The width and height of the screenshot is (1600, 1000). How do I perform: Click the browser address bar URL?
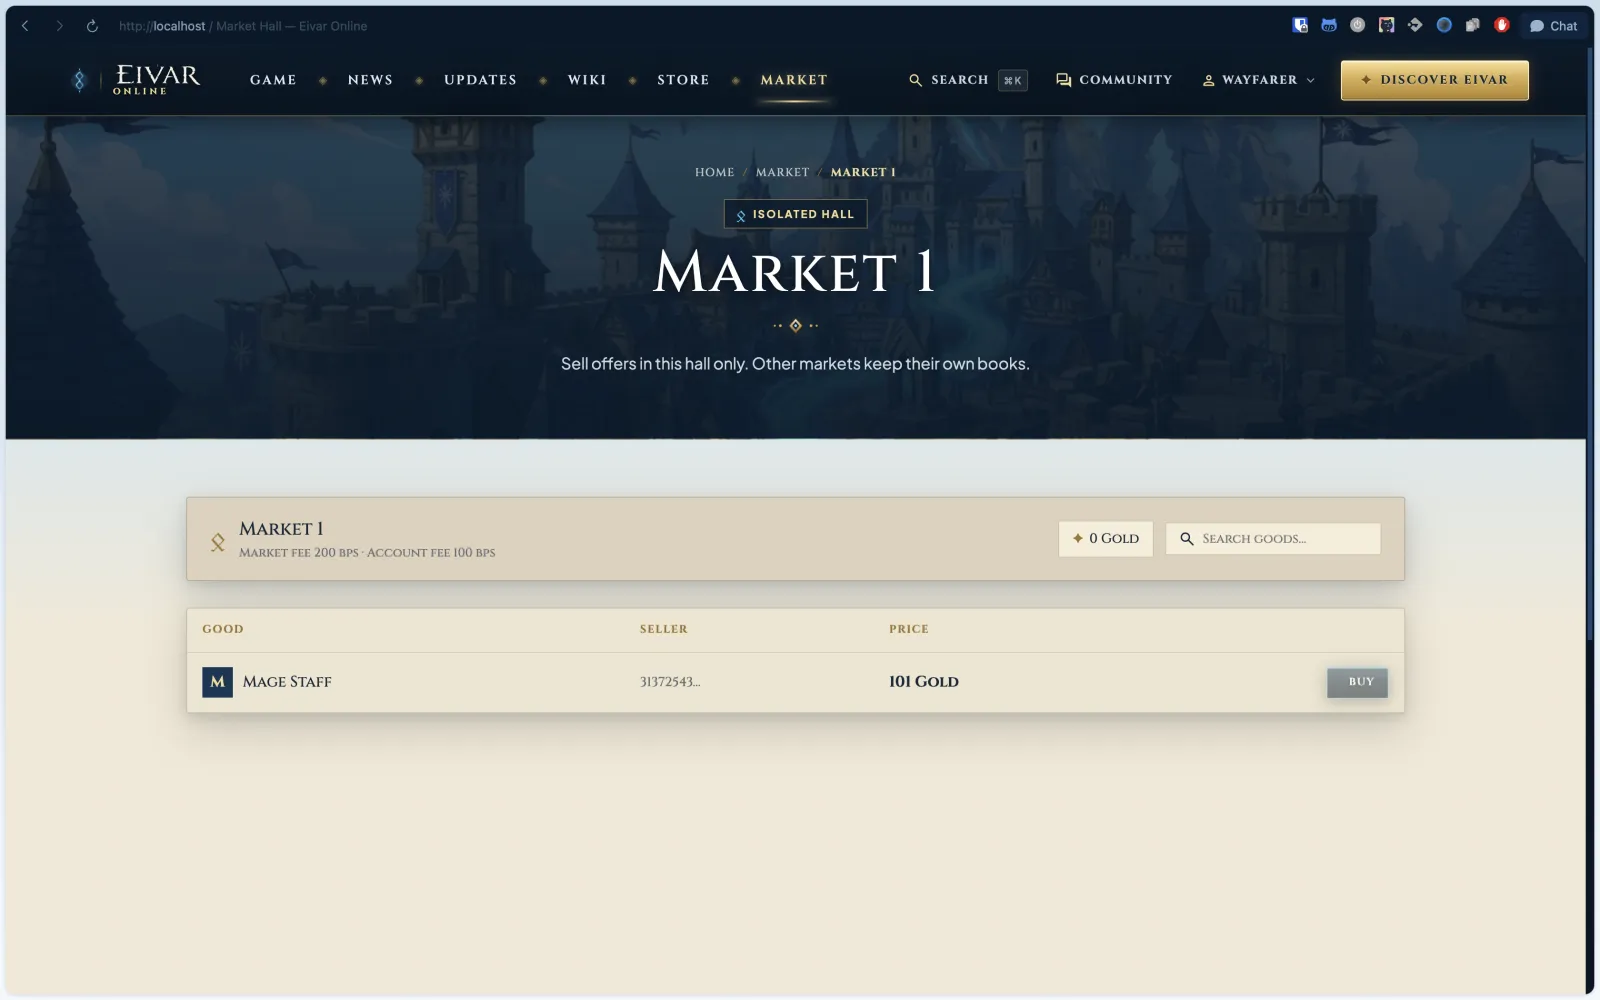click(243, 26)
